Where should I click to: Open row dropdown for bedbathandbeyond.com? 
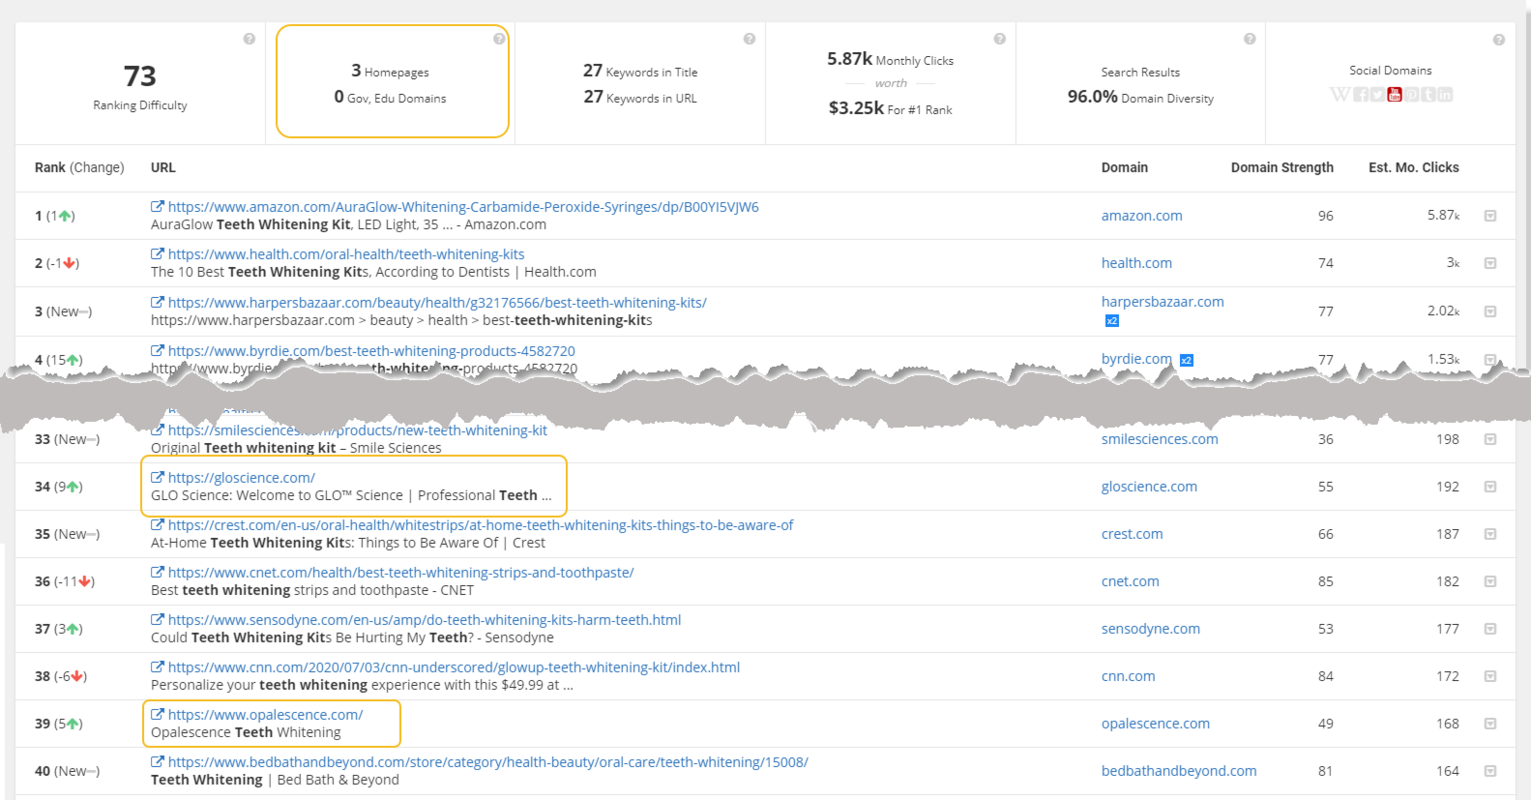pyautogui.click(x=1490, y=771)
